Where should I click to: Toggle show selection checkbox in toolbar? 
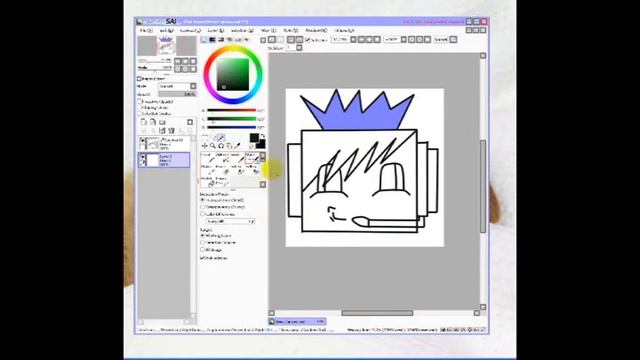click(x=308, y=40)
